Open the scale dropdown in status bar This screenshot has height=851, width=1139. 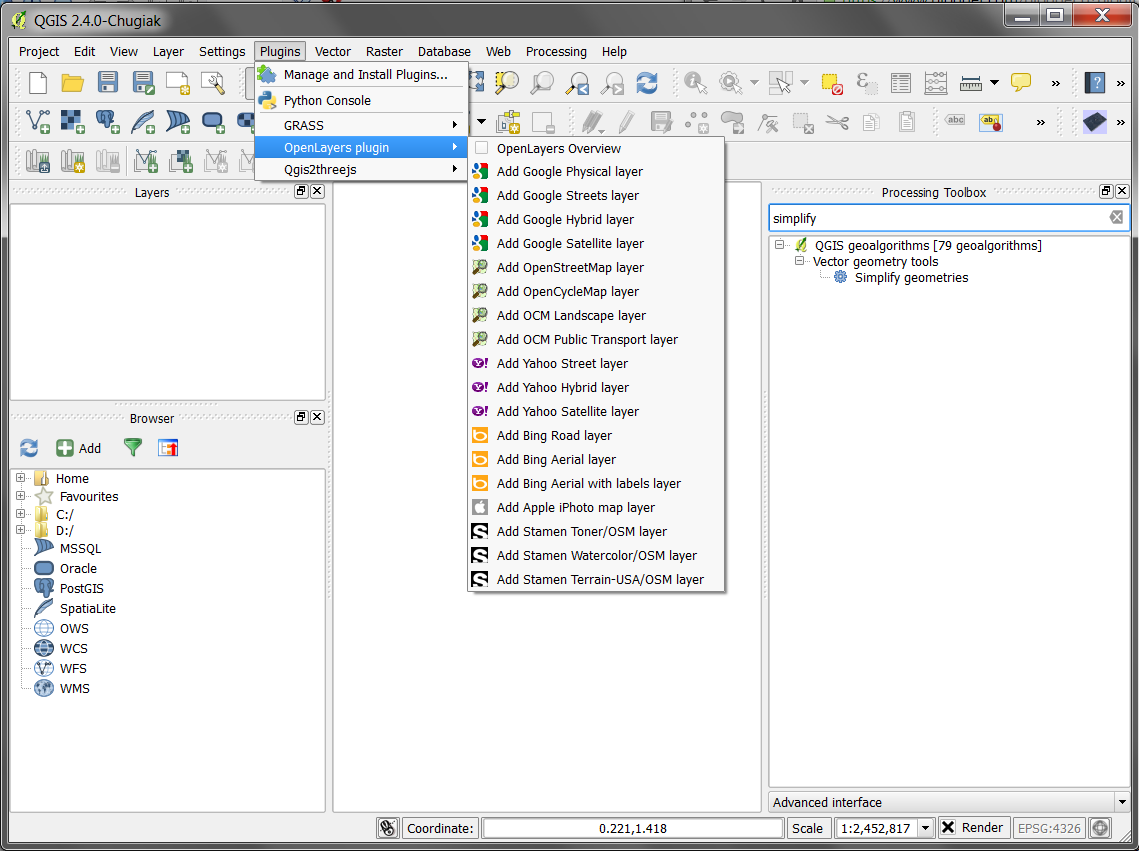(x=925, y=827)
